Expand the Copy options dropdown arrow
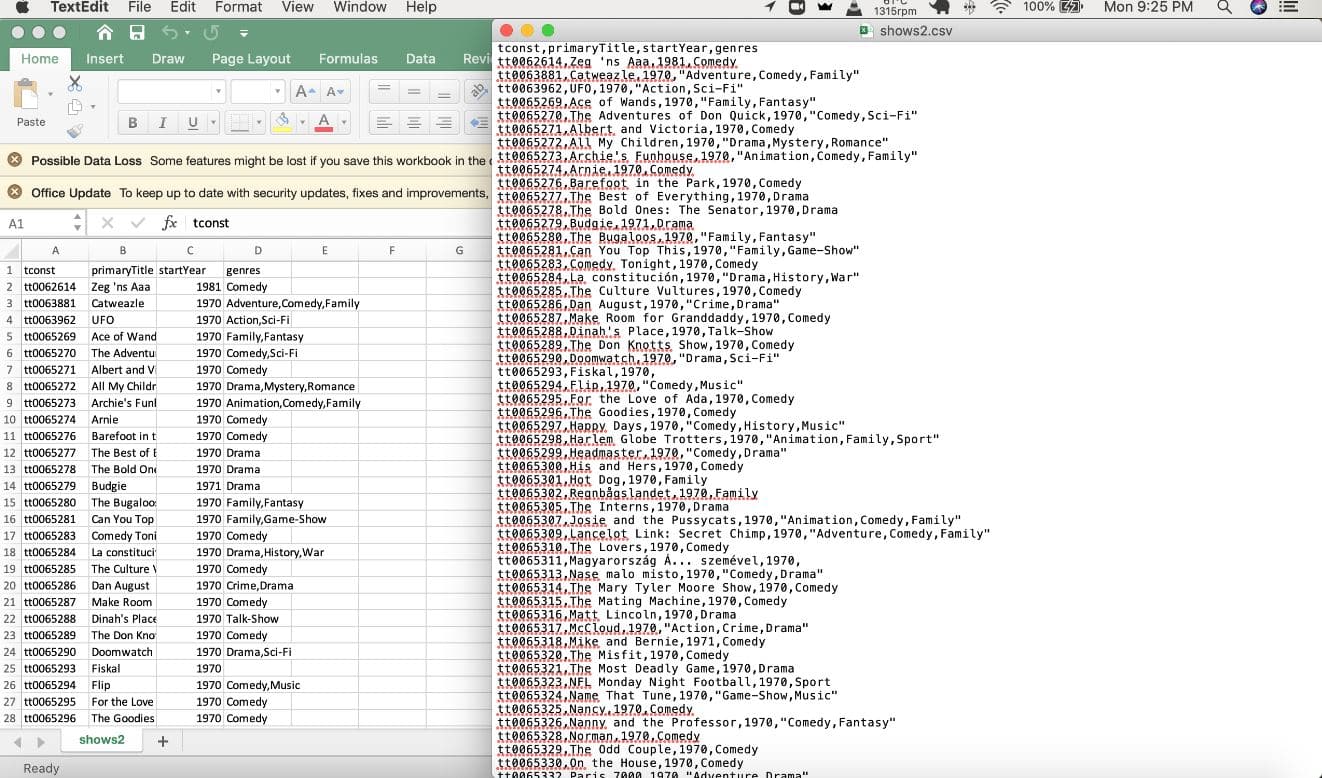Screen dimensions: 1322x778 pyautogui.click(x=92, y=107)
